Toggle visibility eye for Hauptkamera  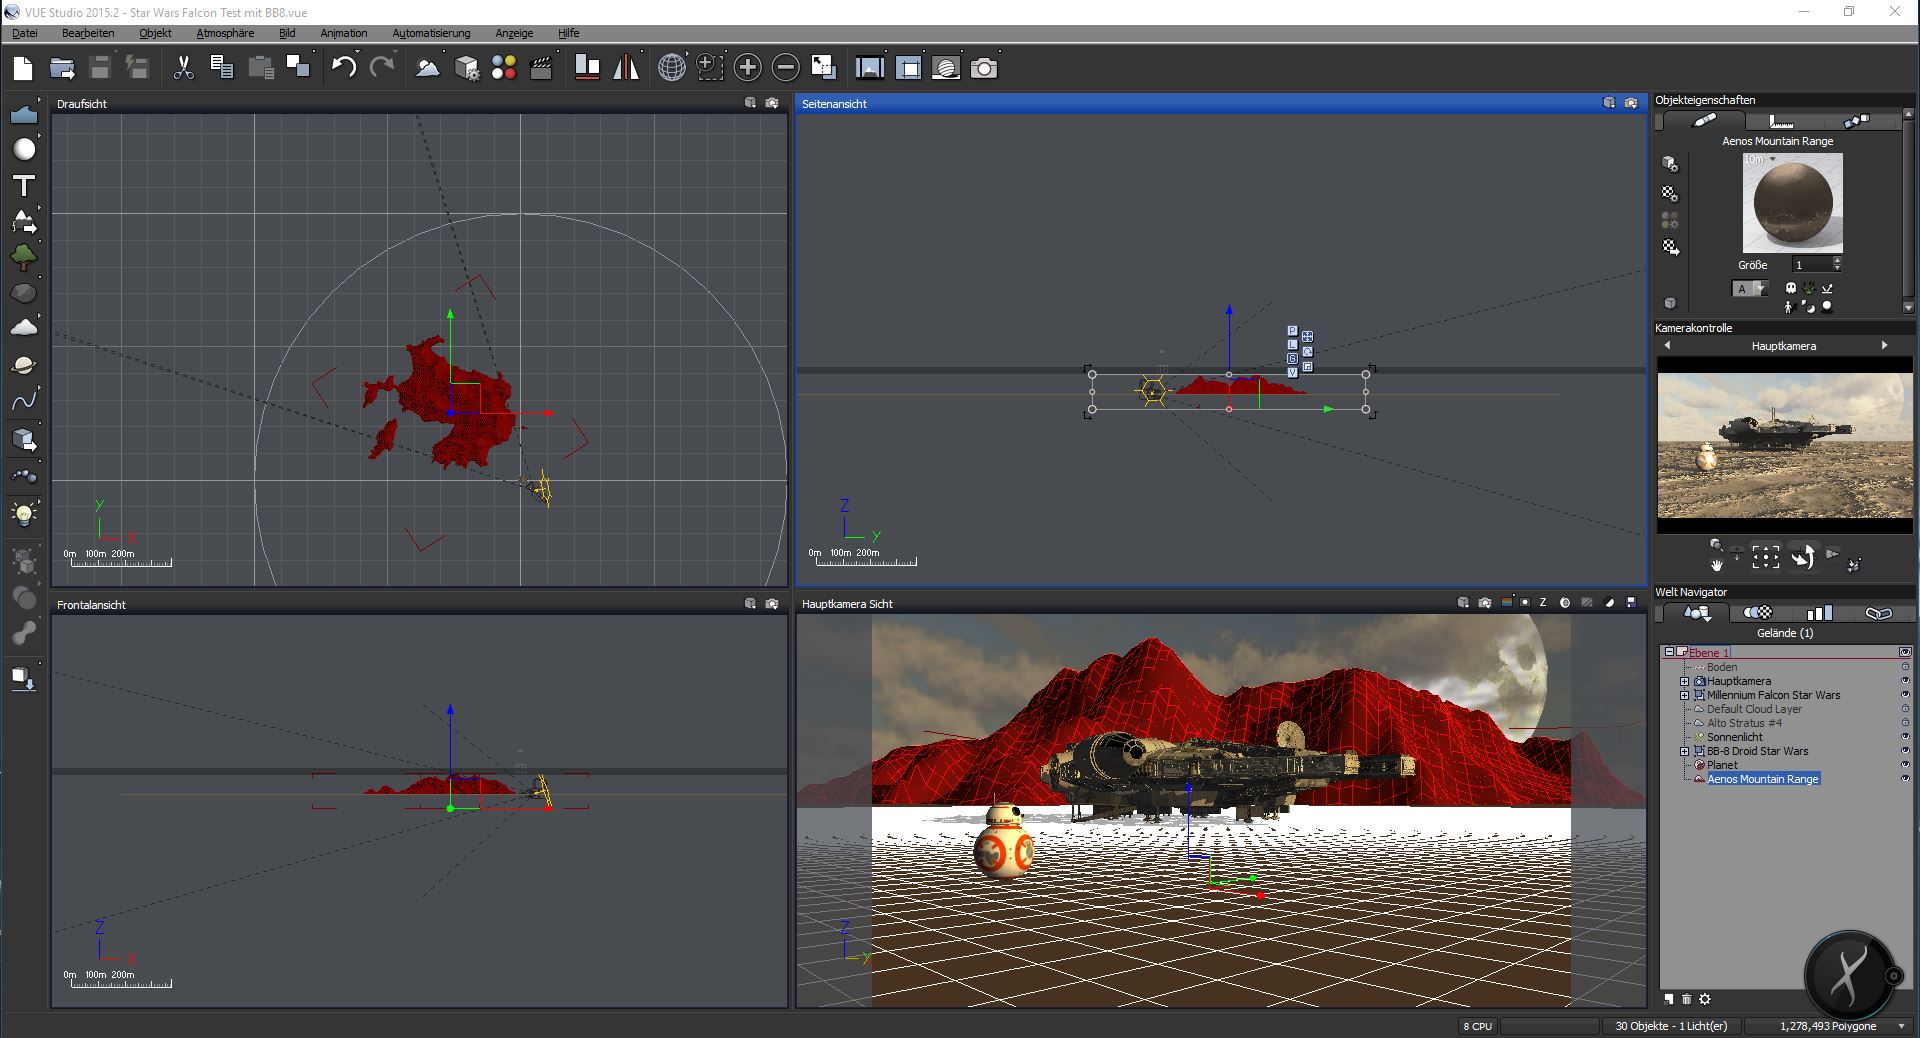[1905, 681]
